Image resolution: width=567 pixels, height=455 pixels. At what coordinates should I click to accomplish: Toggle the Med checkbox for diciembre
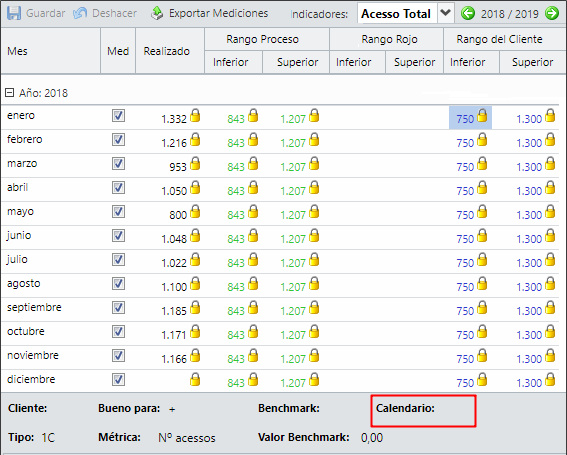(x=118, y=380)
